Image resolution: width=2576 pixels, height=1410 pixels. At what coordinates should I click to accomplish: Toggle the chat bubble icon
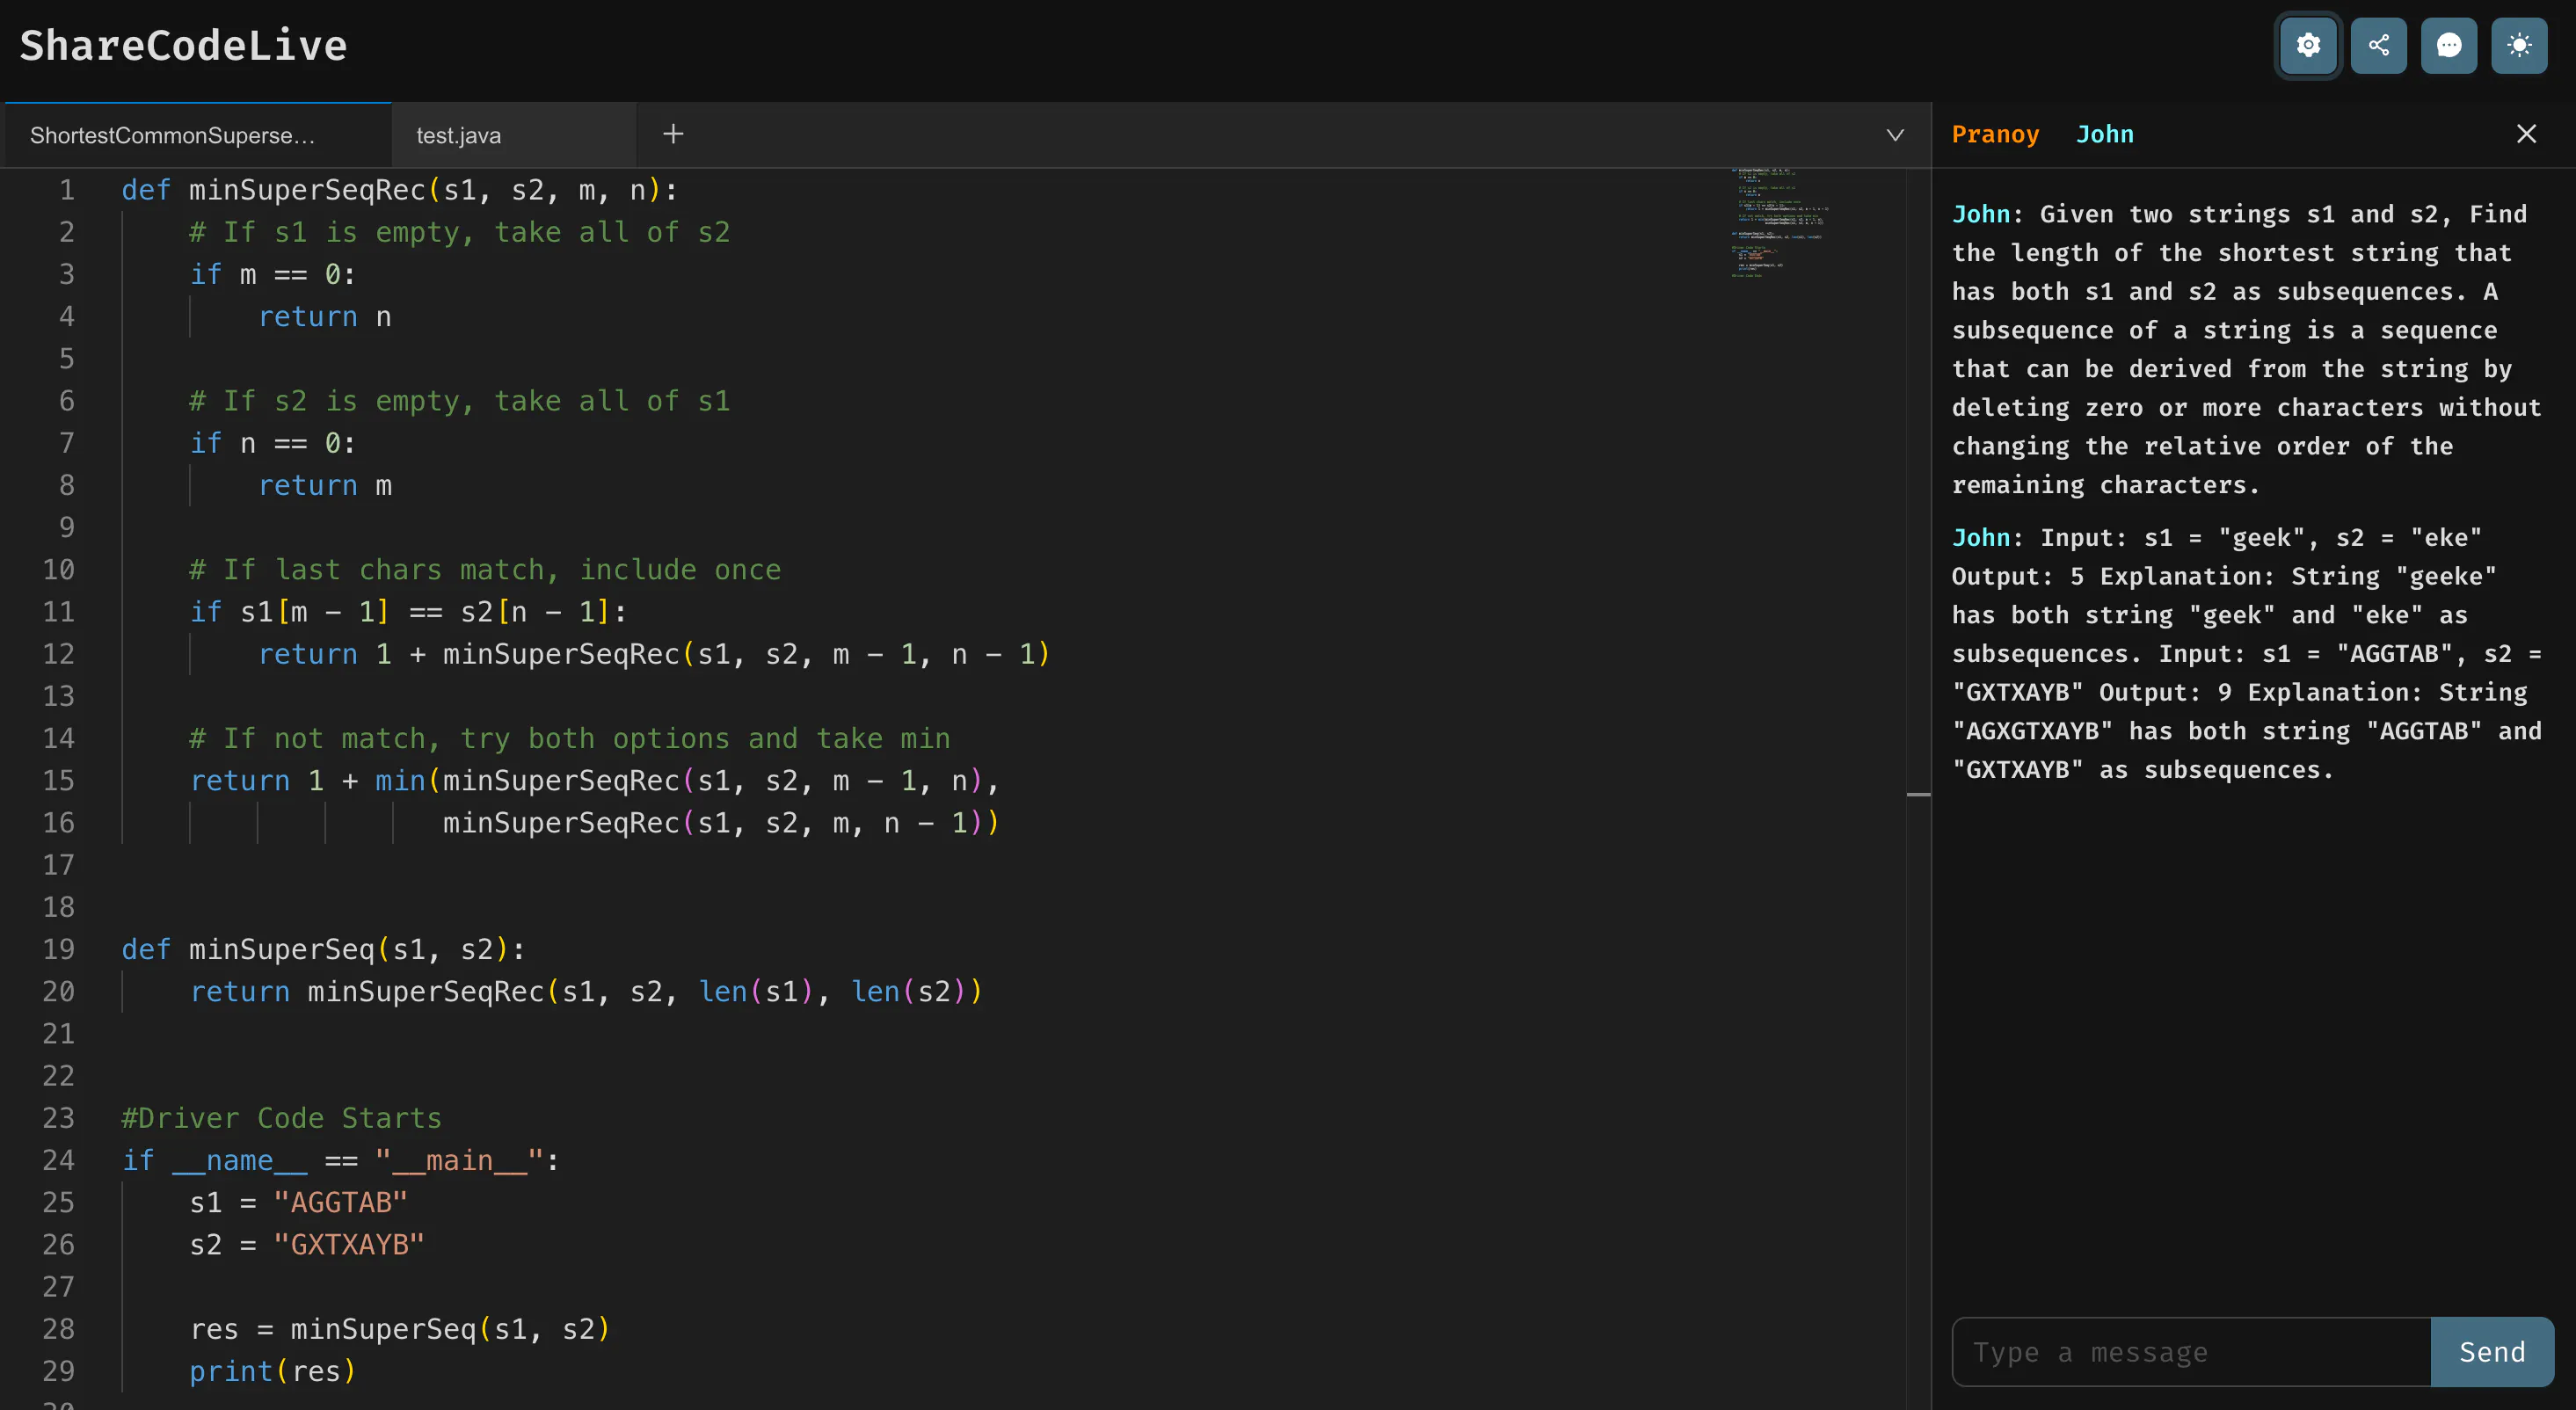2449,45
